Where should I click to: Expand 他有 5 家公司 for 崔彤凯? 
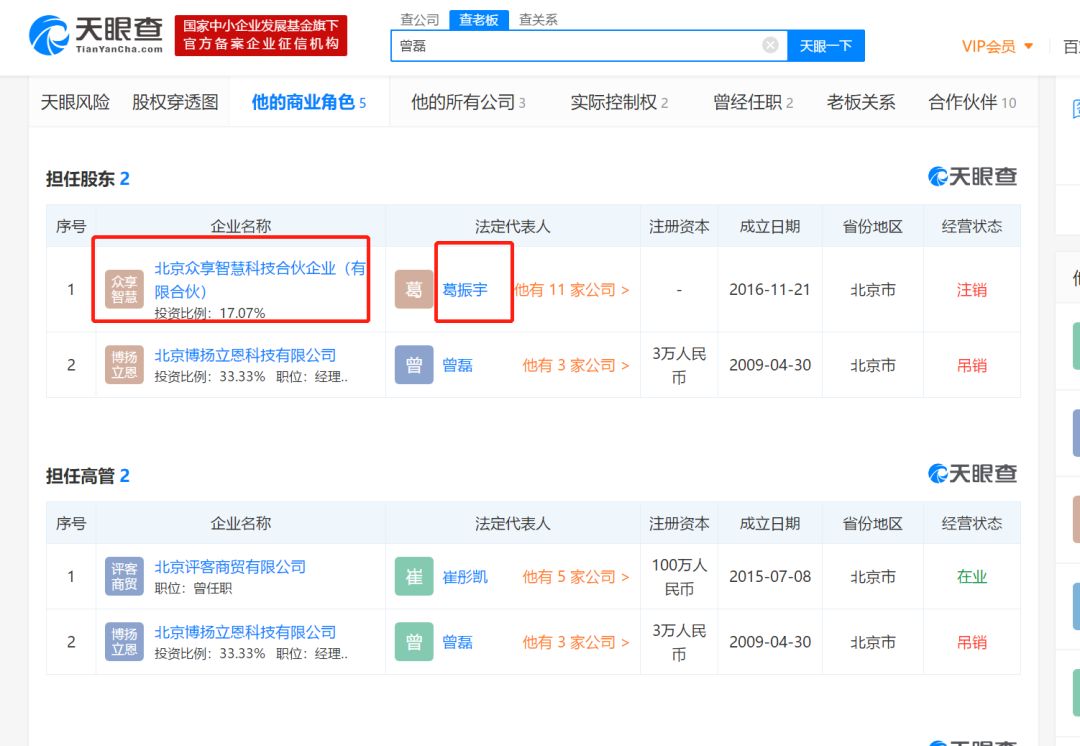(x=575, y=577)
